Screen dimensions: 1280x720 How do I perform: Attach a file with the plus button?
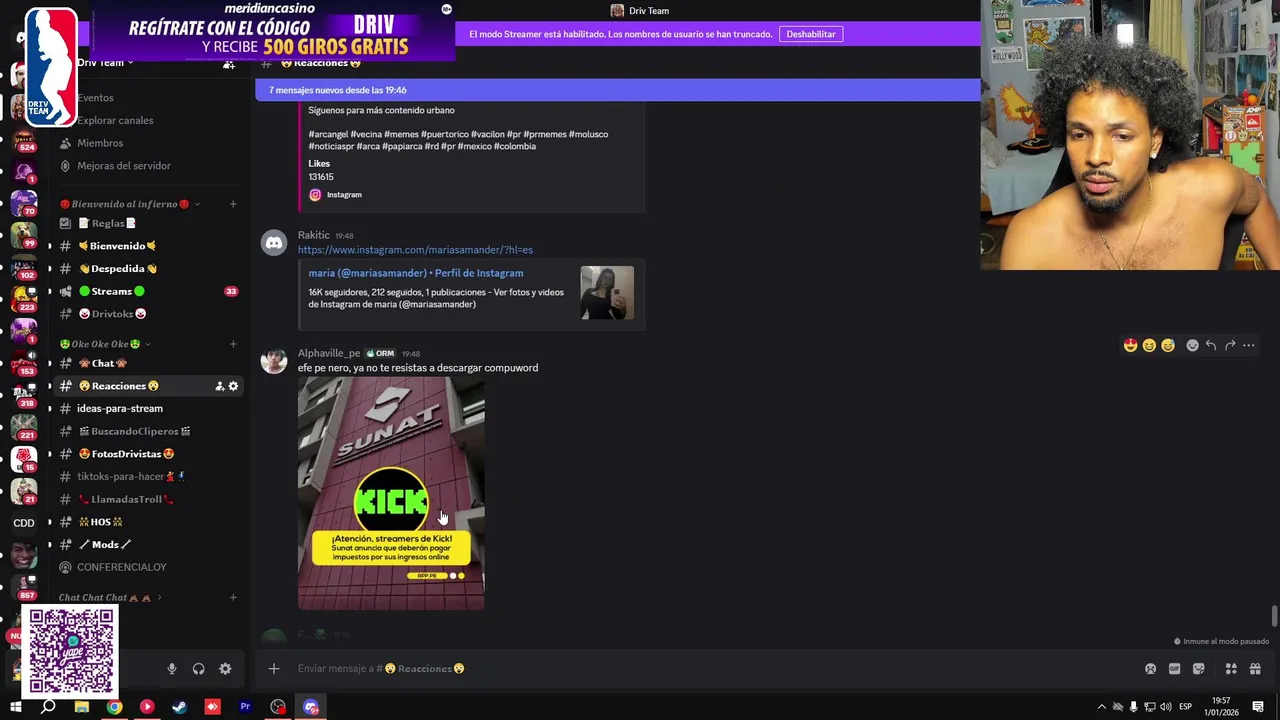(274, 668)
